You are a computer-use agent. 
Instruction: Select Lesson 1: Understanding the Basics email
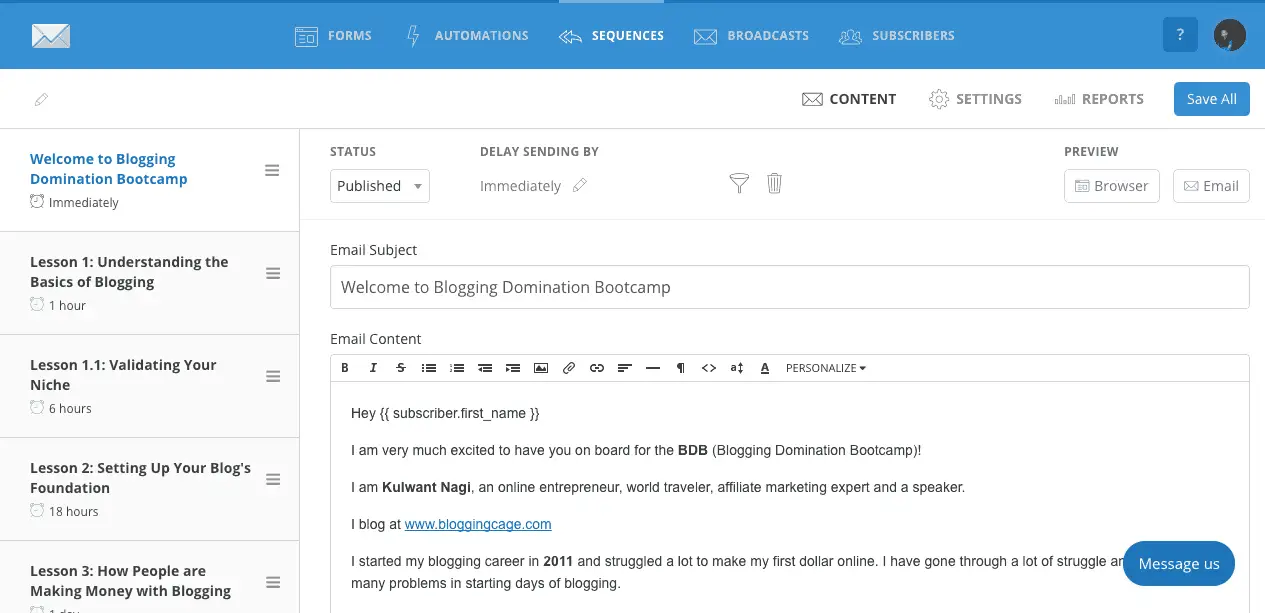pyautogui.click(x=150, y=283)
